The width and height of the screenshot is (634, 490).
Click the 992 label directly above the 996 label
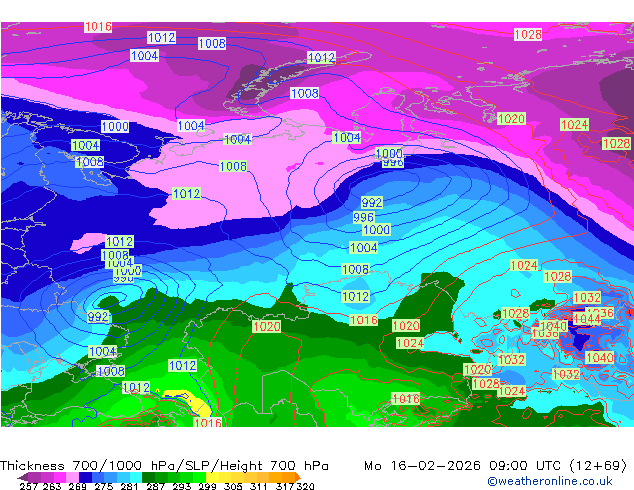coord(372,202)
